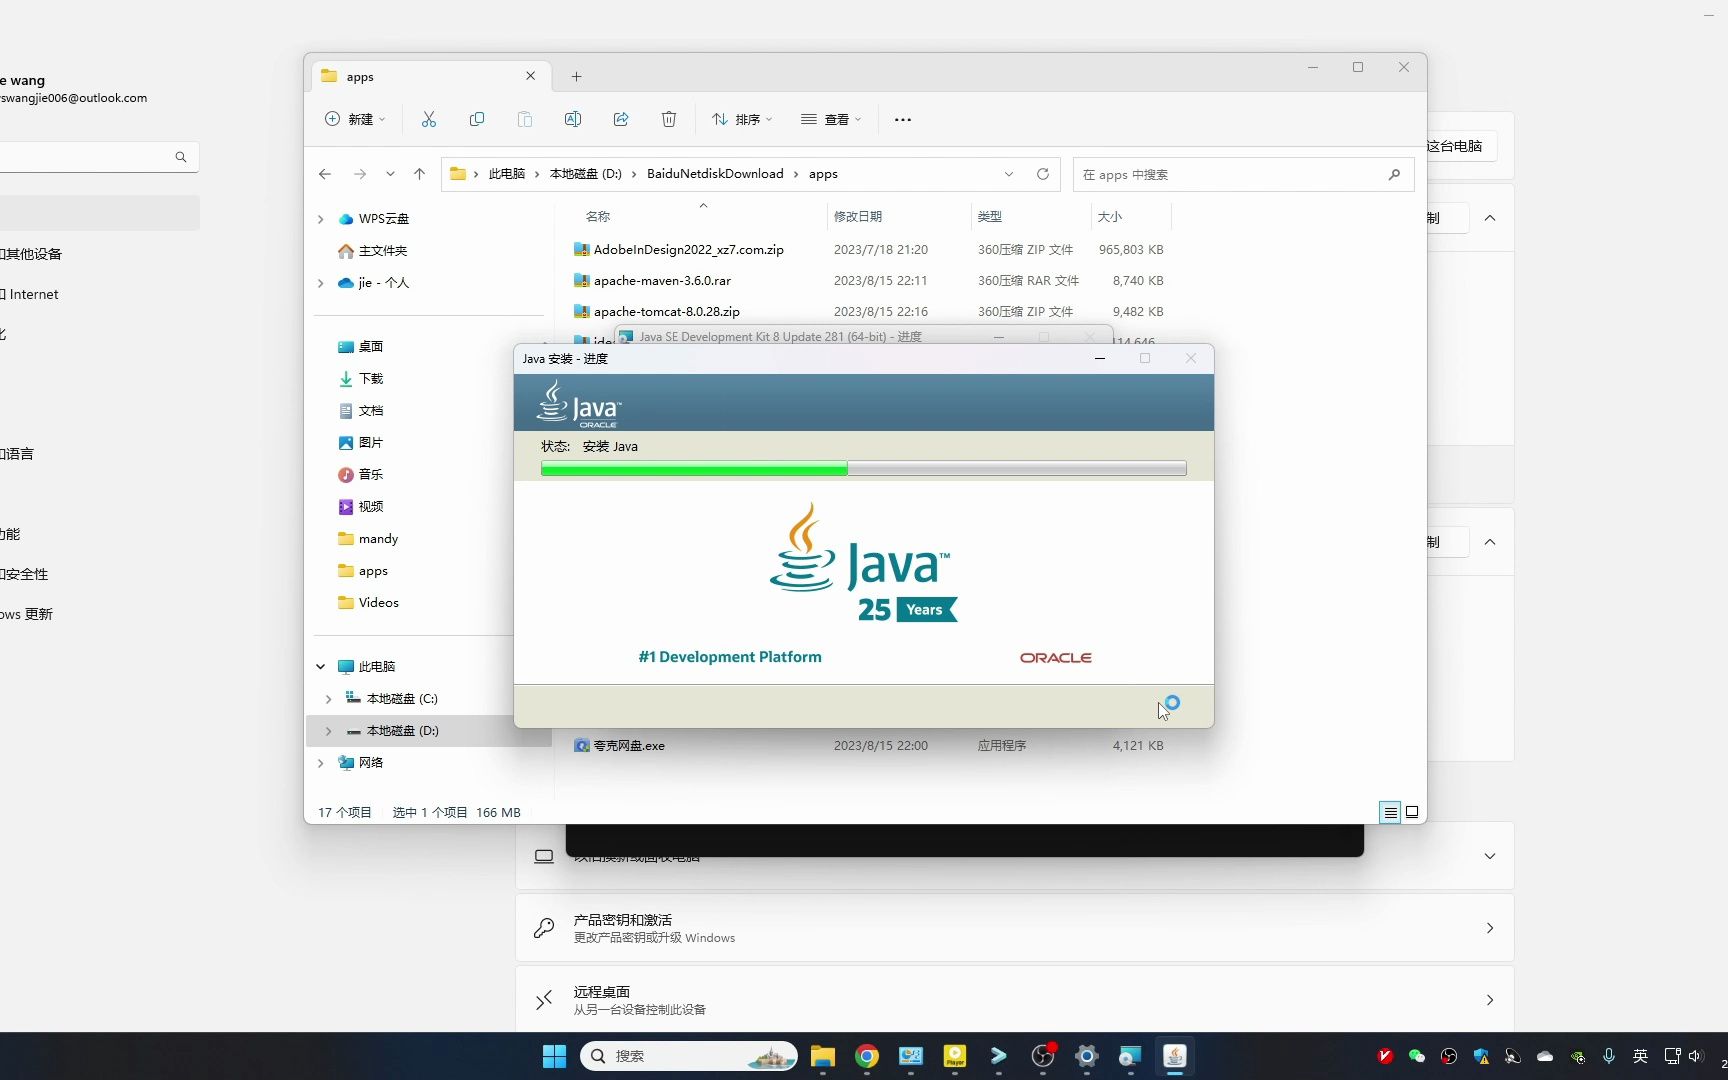Viewport: 1728px width, 1080px height.
Task: Add a new Explorer tab
Action: (576, 76)
